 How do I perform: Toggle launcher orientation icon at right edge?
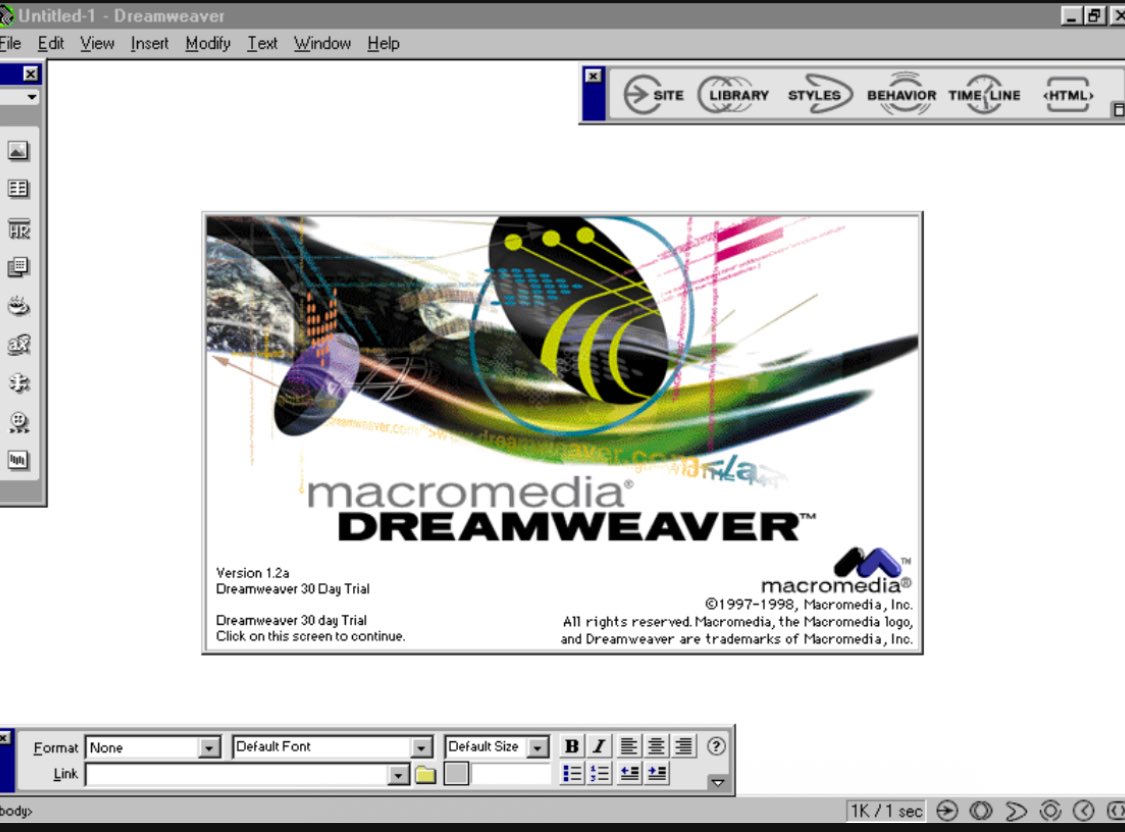[x=1118, y=109]
